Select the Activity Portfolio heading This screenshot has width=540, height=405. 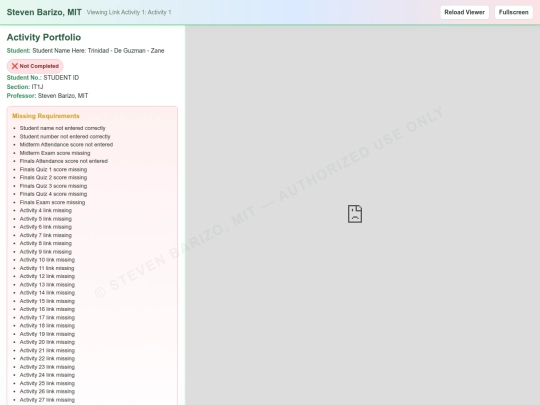click(x=44, y=37)
